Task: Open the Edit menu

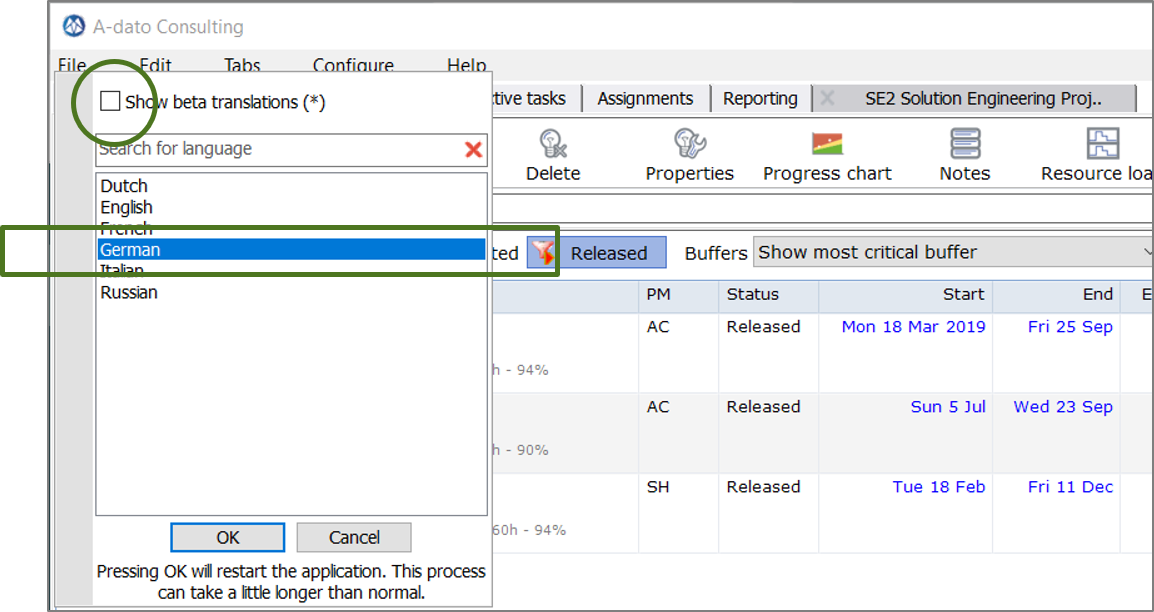Action: point(155,65)
